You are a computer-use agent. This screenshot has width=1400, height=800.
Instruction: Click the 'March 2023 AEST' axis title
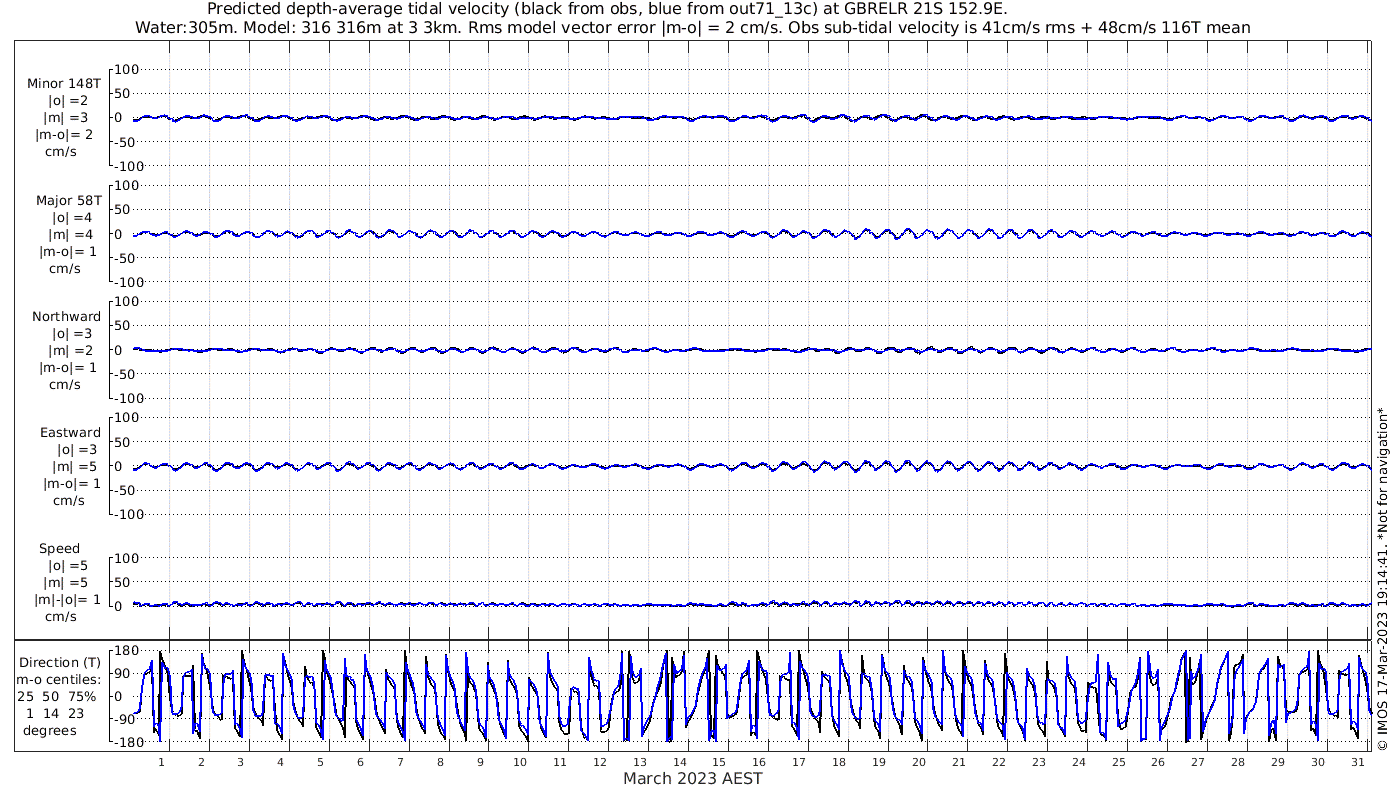[x=692, y=778]
